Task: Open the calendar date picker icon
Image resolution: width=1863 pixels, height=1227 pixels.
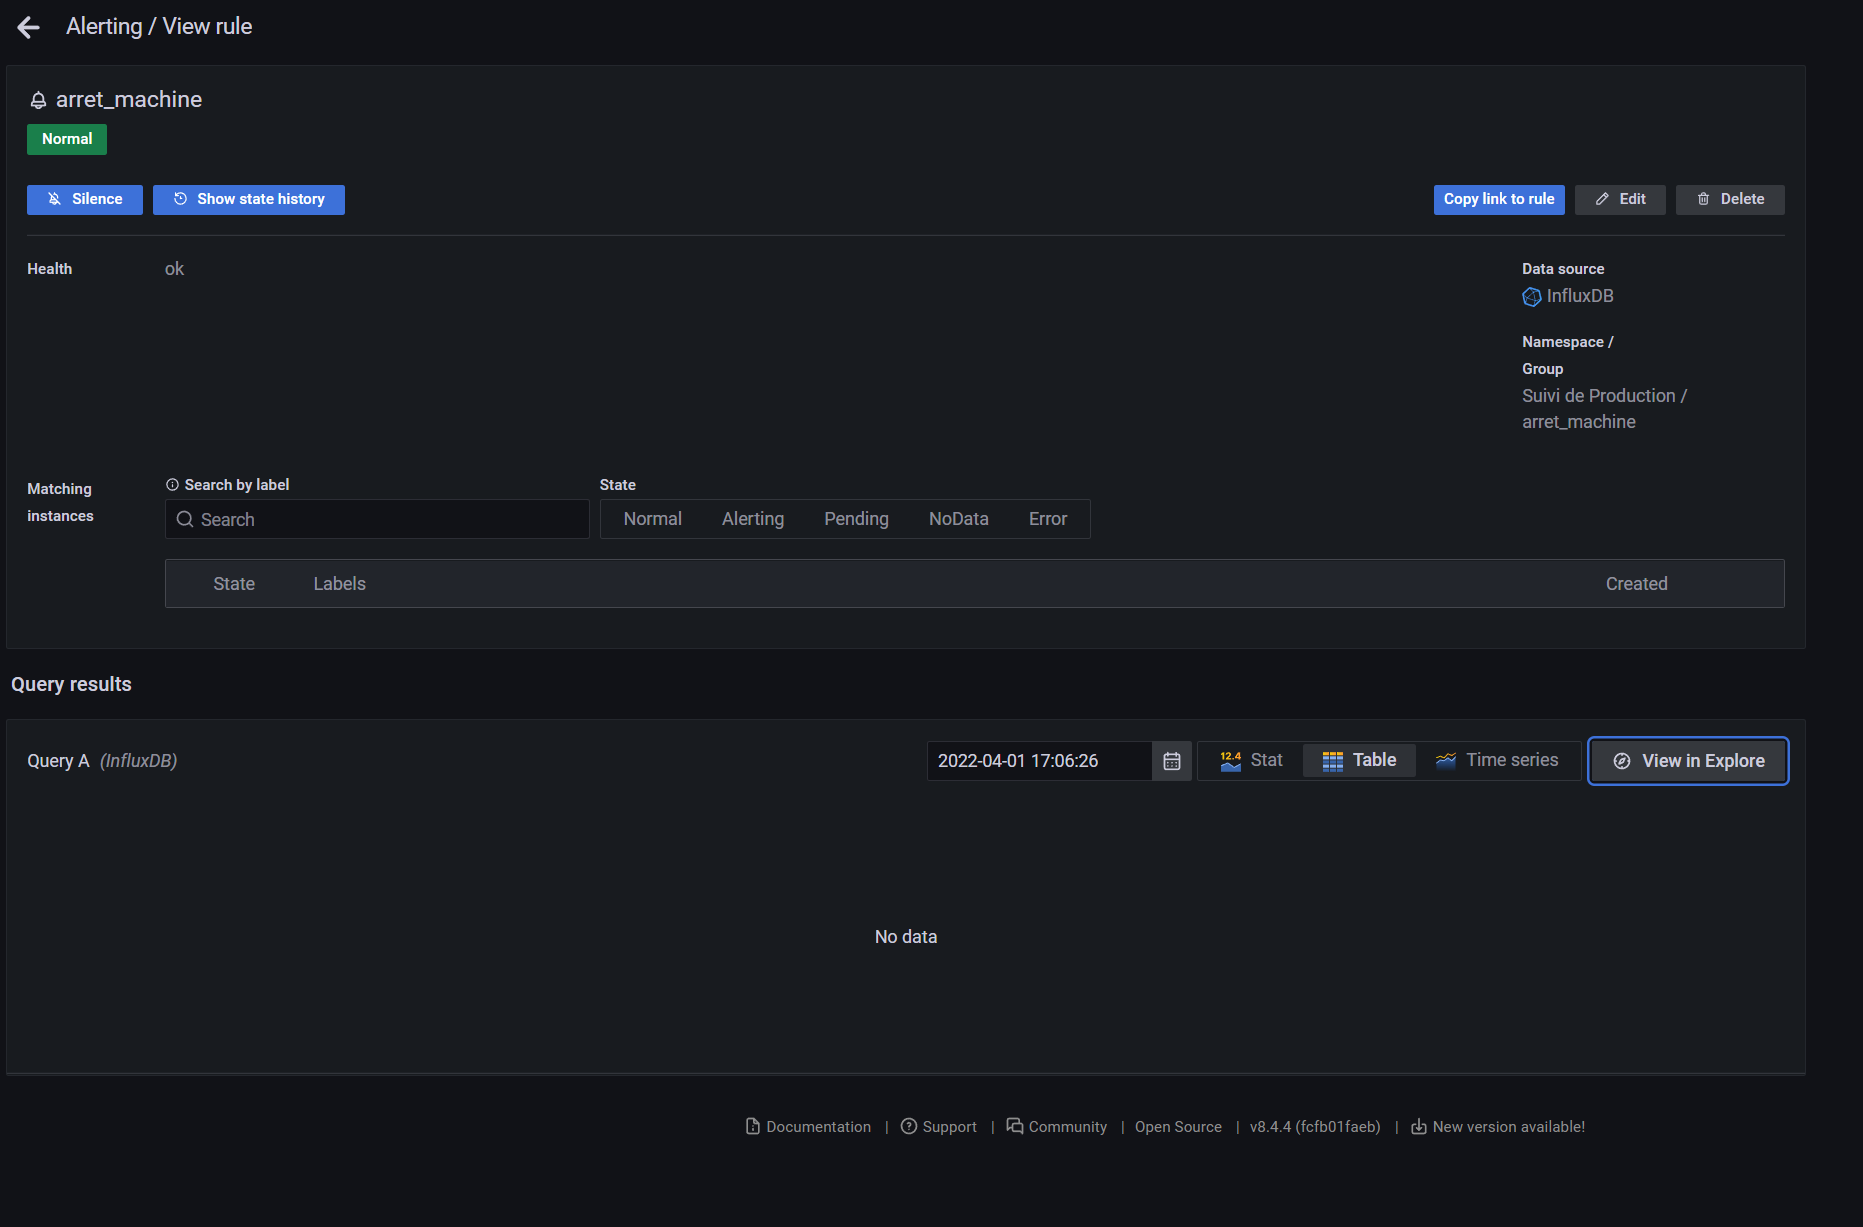Action: tap(1172, 761)
